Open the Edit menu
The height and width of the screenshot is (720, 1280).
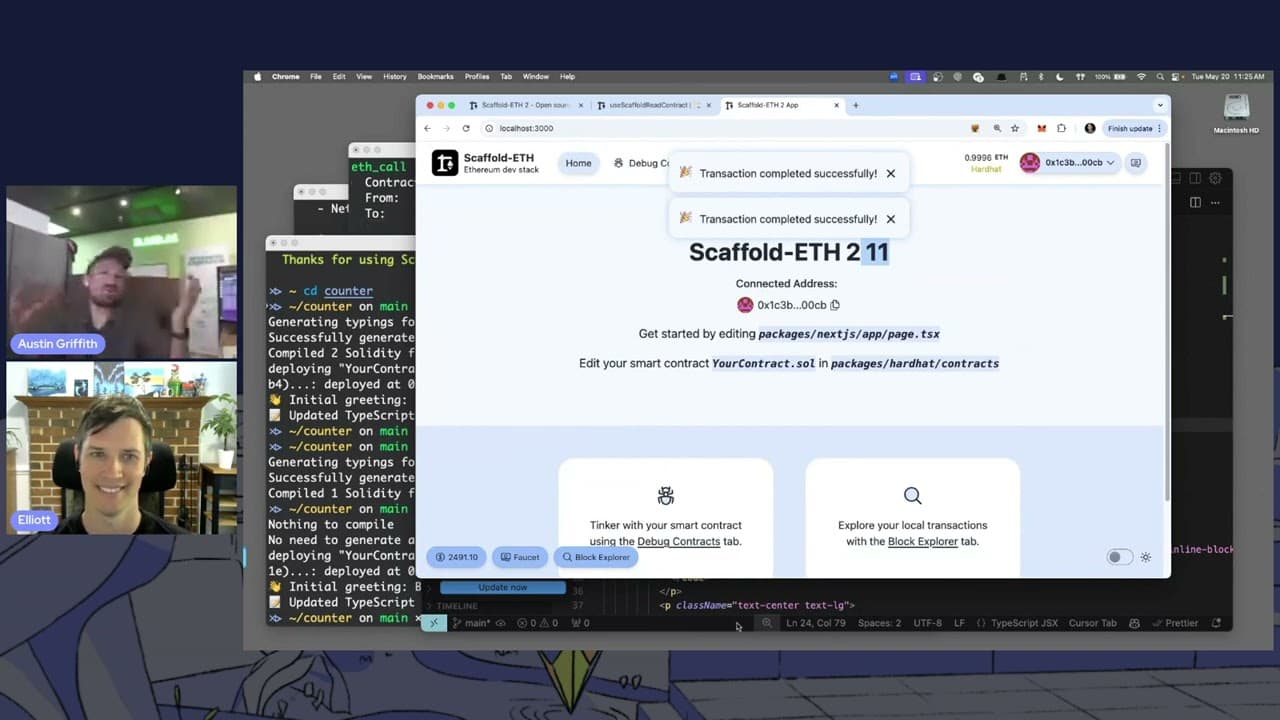[339, 76]
